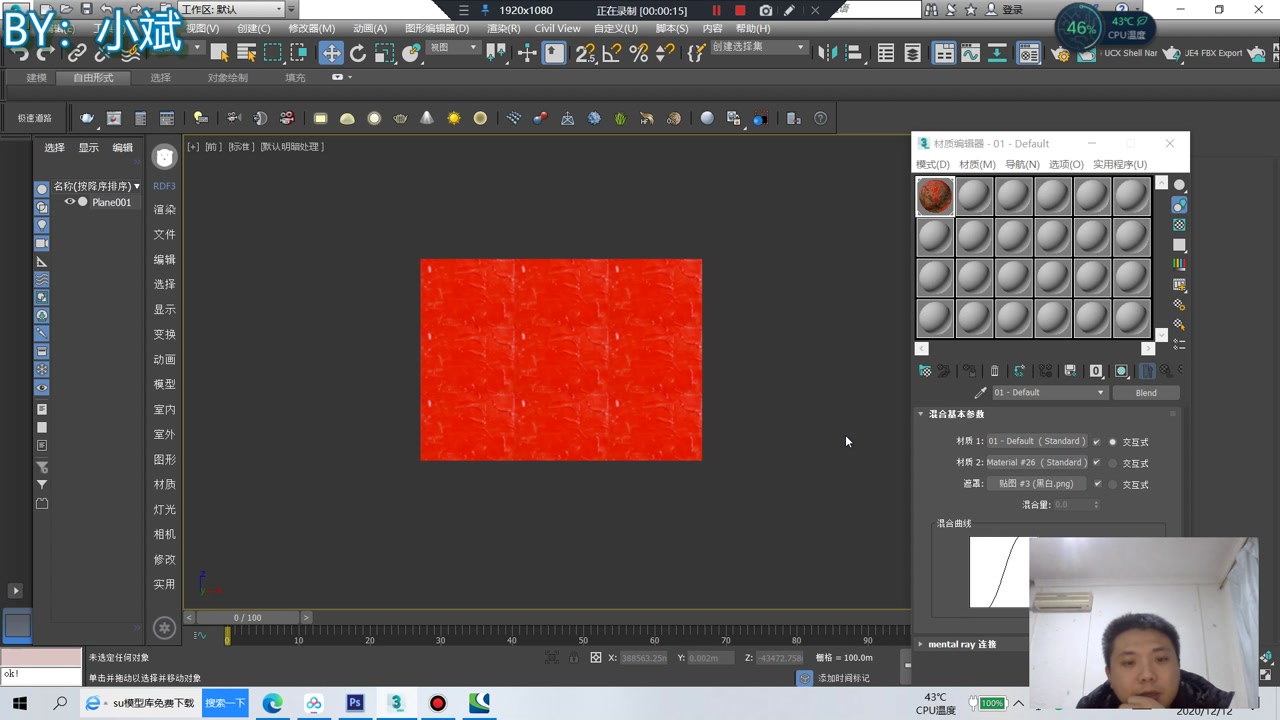Open the named selection sets dropdown
The height and width of the screenshot is (720, 1280).
[758, 47]
